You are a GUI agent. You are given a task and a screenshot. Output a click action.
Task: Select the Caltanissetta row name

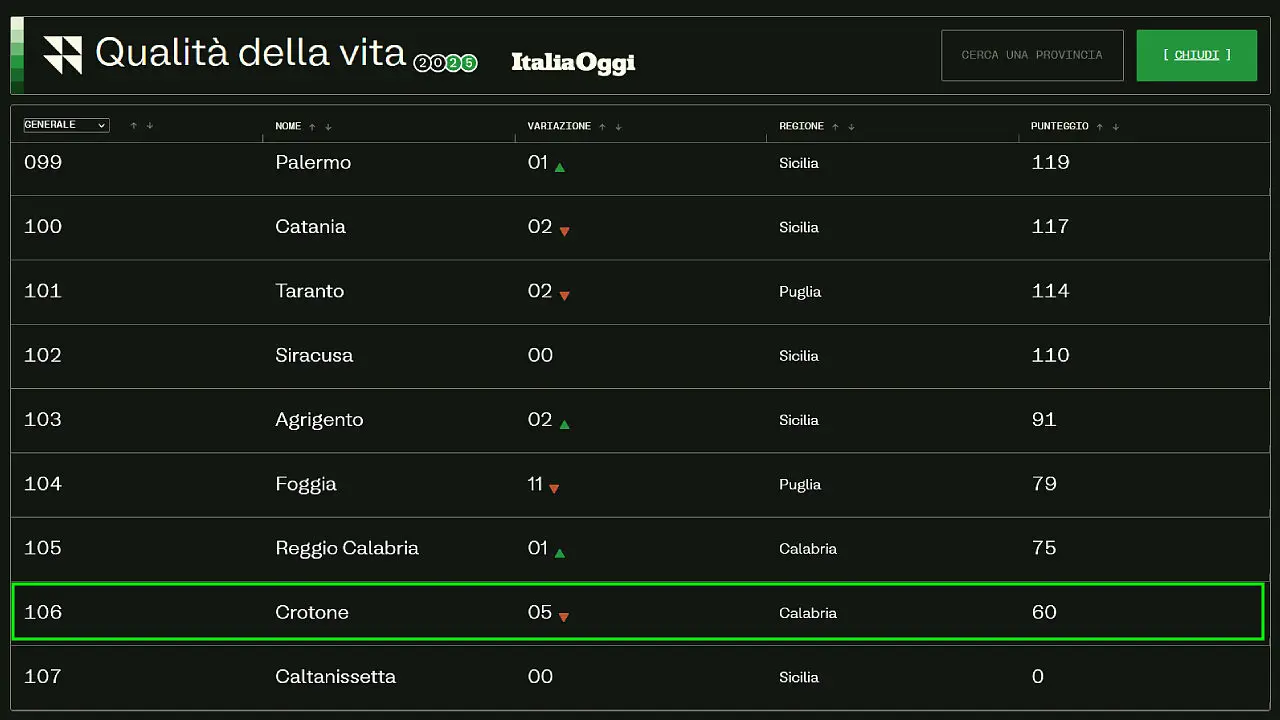tap(335, 677)
